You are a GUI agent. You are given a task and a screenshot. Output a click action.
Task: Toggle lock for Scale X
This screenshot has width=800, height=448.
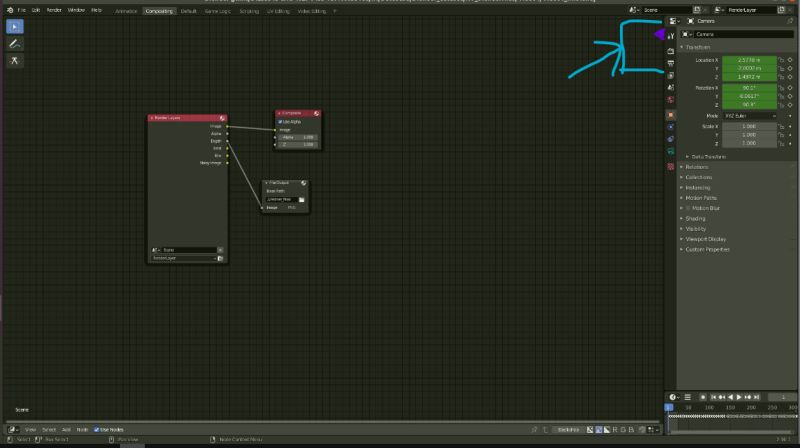(781, 127)
